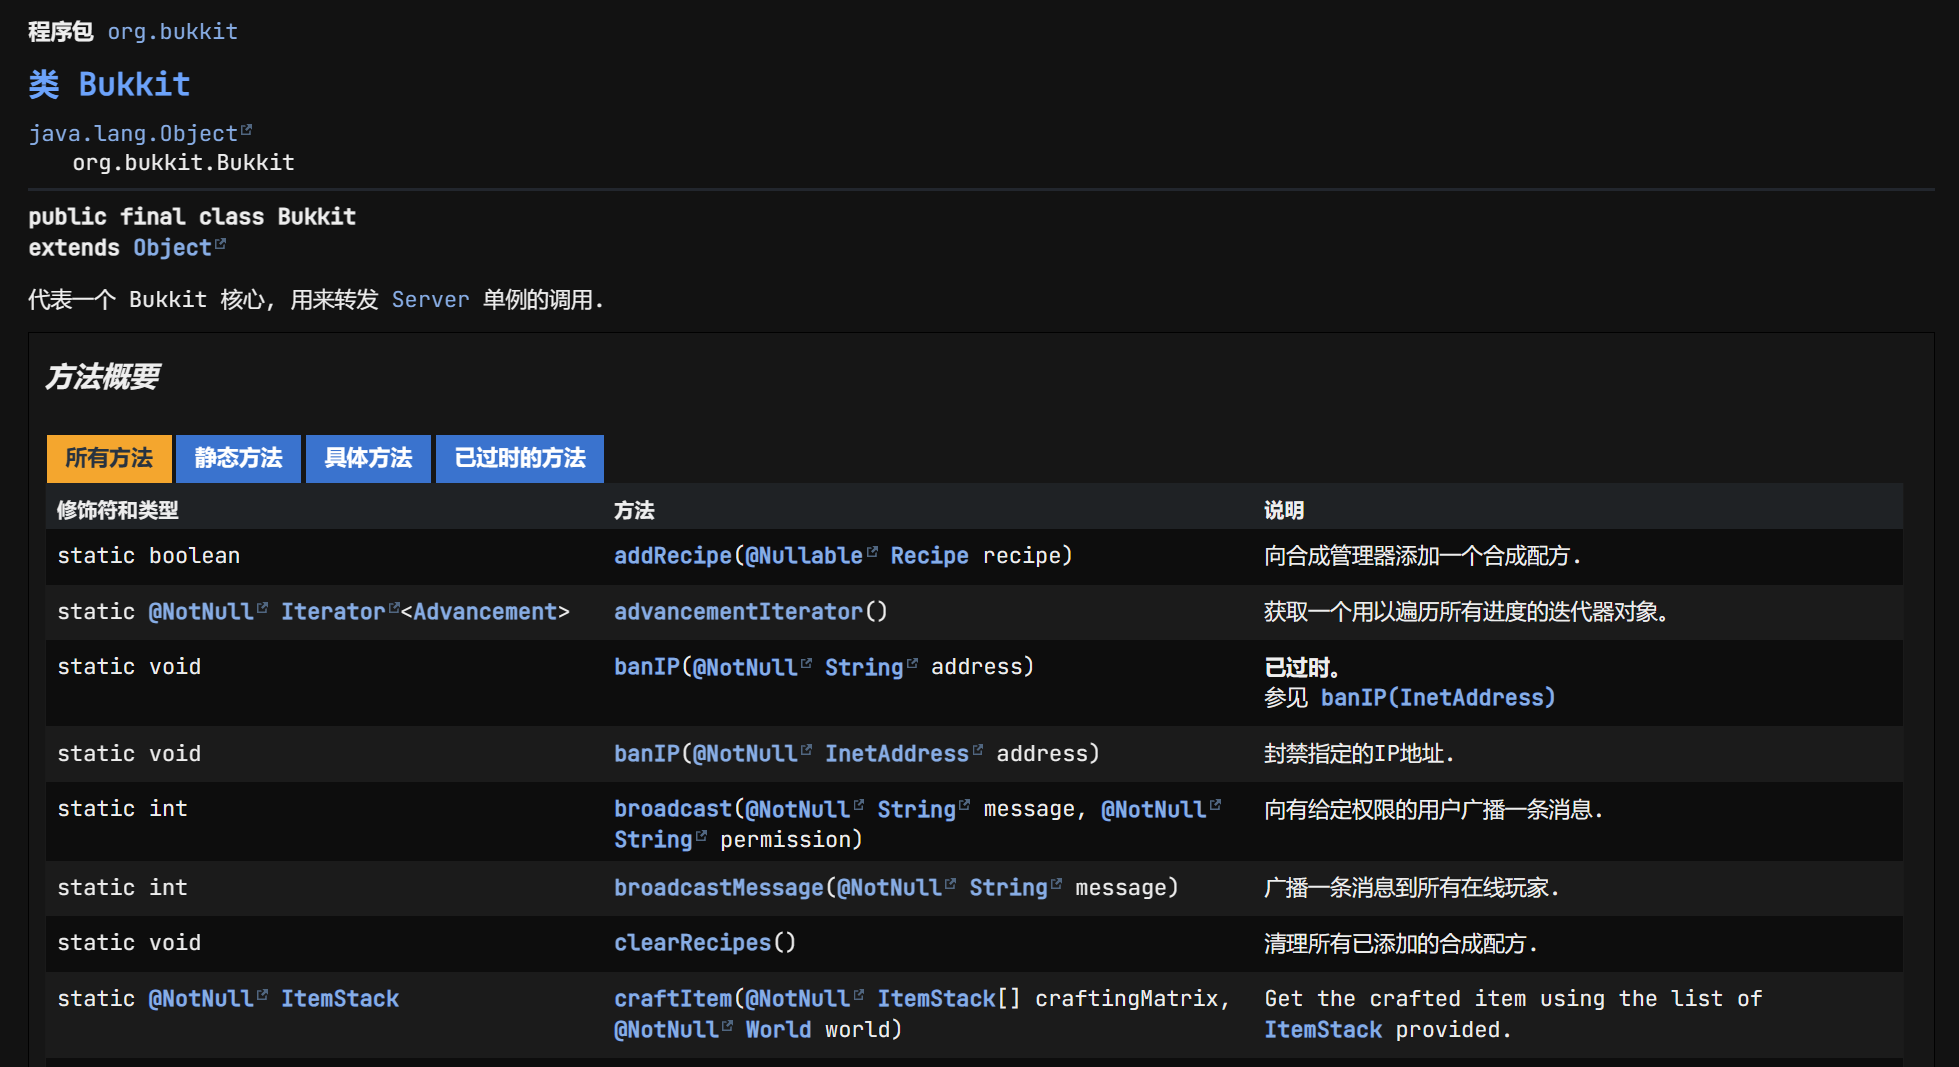Open the clearRecipes method link
The image size is (1959, 1067).
pyautogui.click(x=692, y=943)
